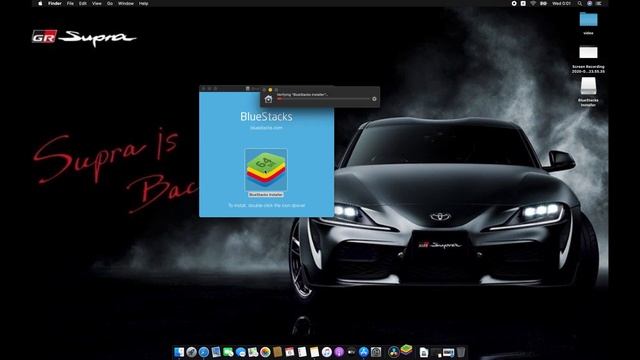Open FaceTime from the Dock

(x=228, y=352)
